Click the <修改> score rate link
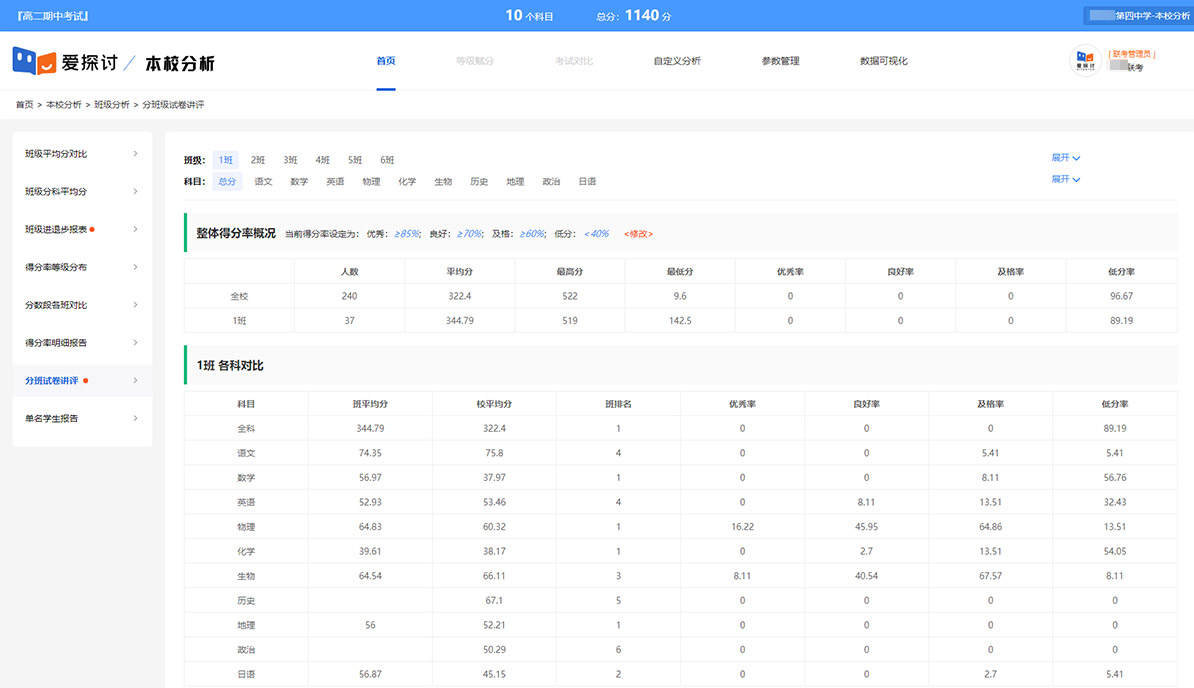The height and width of the screenshot is (688, 1194). [638, 234]
